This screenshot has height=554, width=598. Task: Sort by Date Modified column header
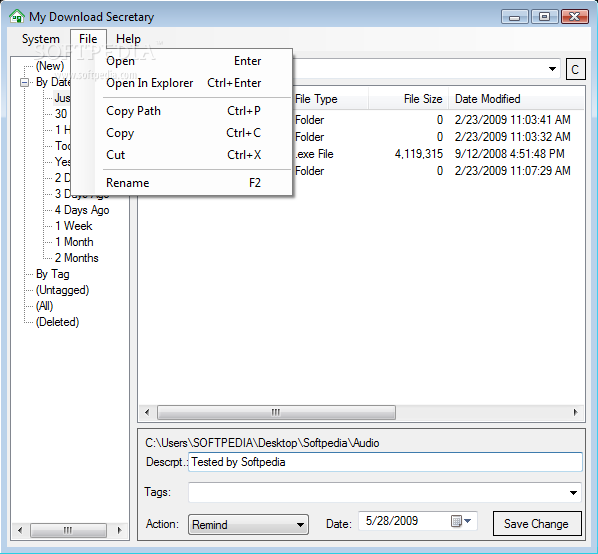tap(516, 99)
